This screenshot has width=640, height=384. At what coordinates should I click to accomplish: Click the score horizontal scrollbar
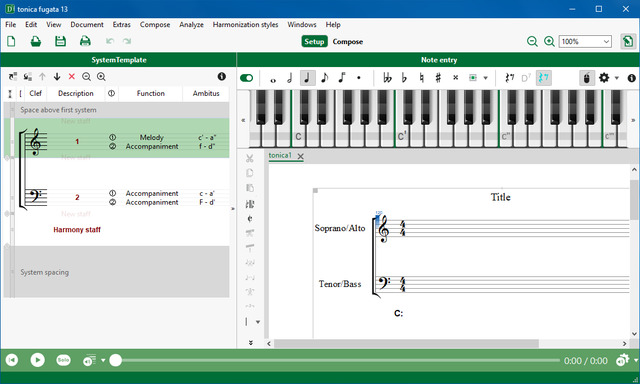pos(406,344)
